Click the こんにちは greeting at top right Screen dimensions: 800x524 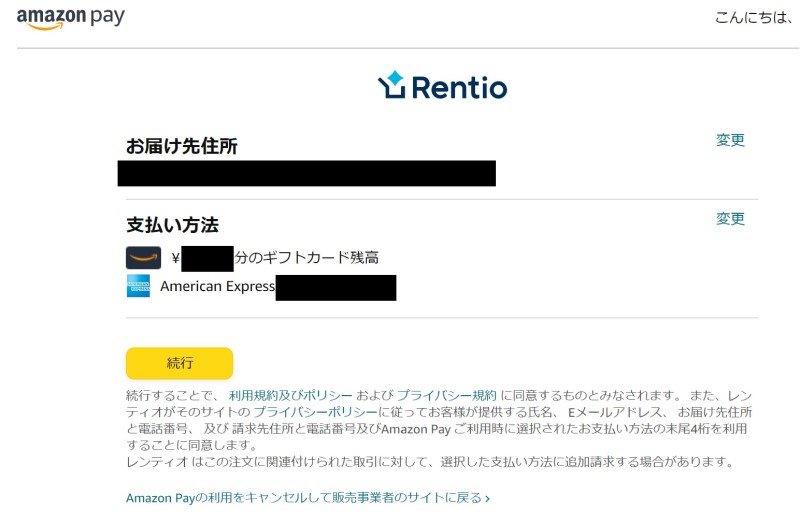[x=753, y=18]
